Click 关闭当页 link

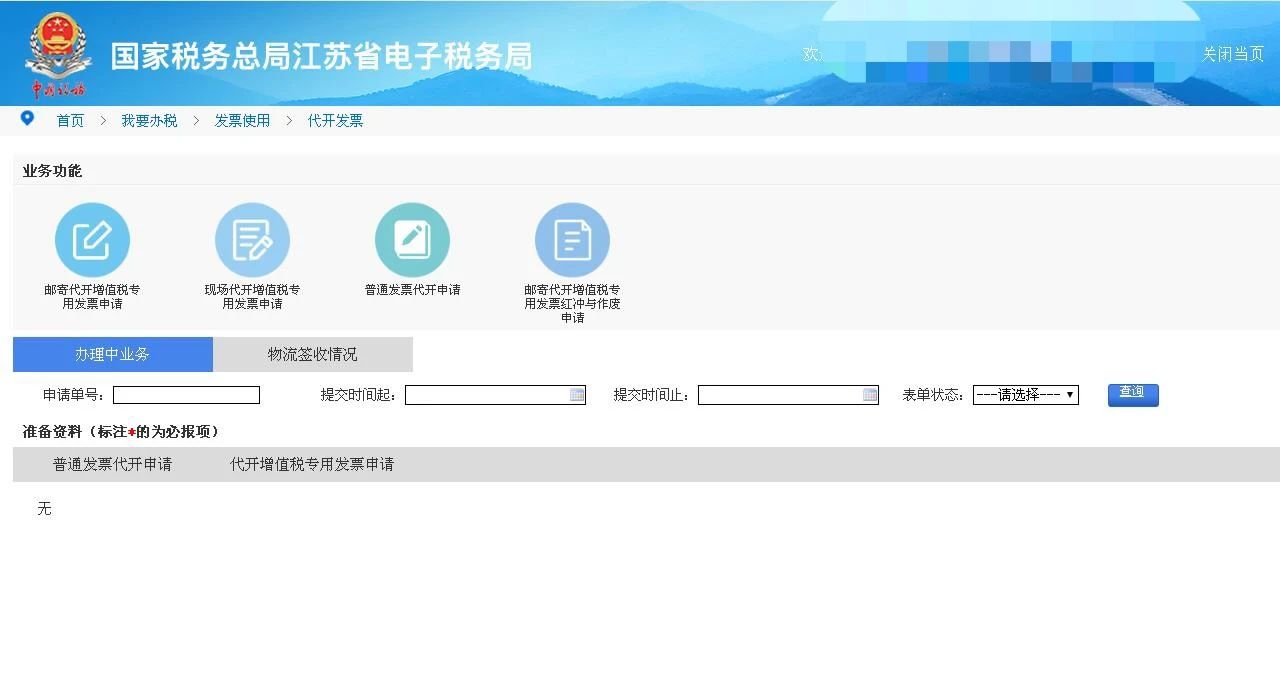click(x=1233, y=54)
